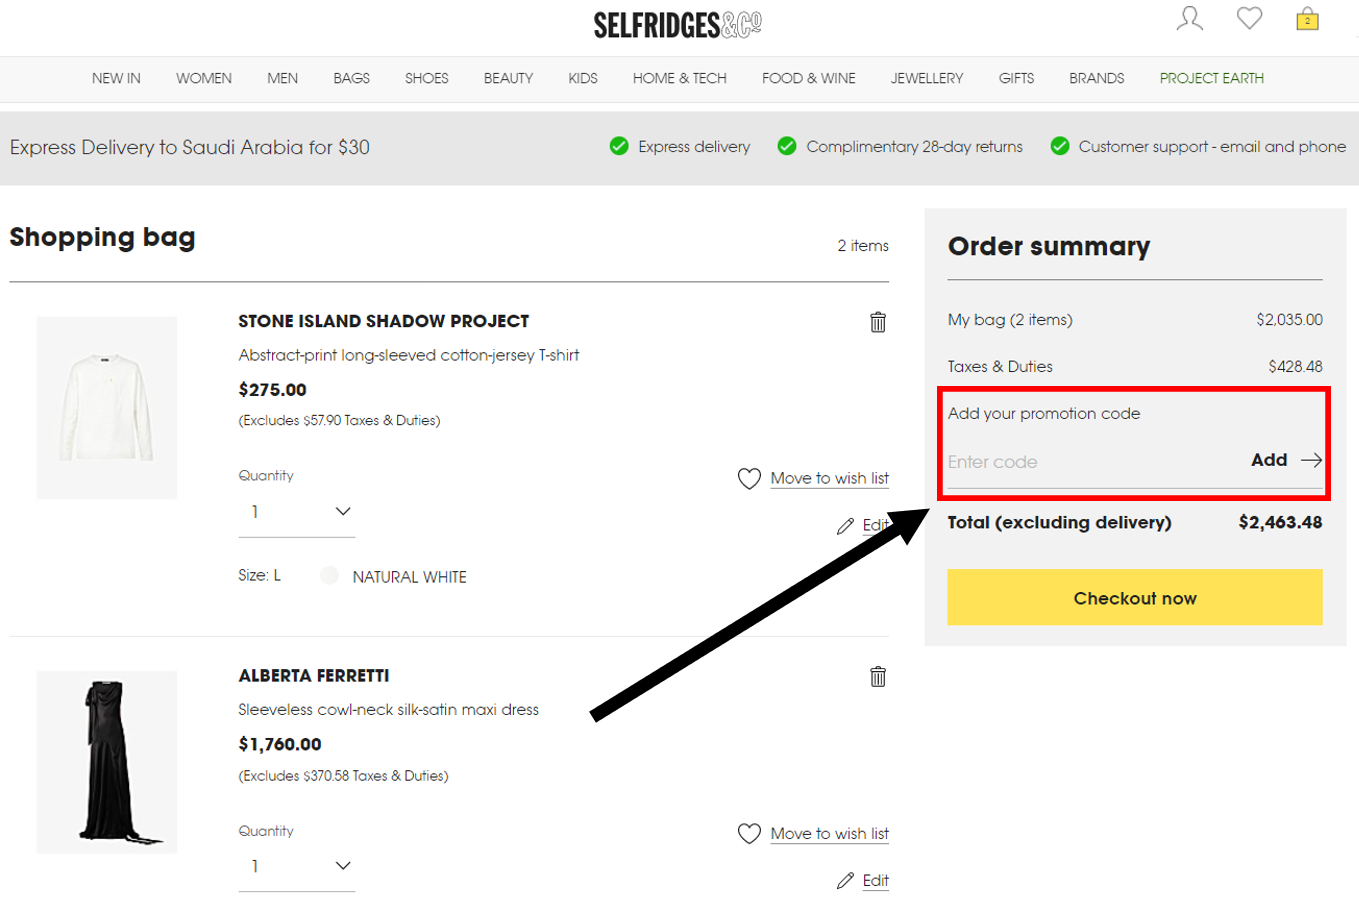The width and height of the screenshot is (1359, 899).
Task: Open the FOOD & WINE menu
Action: click(x=809, y=78)
